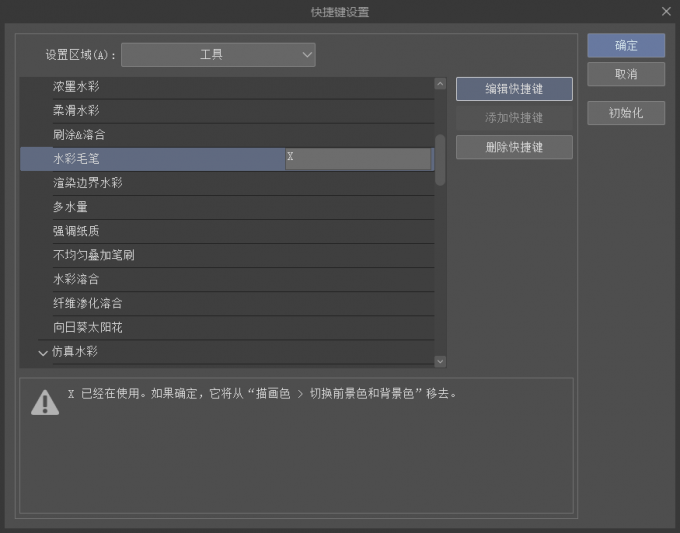The image size is (680, 533).
Task: Select the 水彩毛笔 row
Action: tap(227, 159)
